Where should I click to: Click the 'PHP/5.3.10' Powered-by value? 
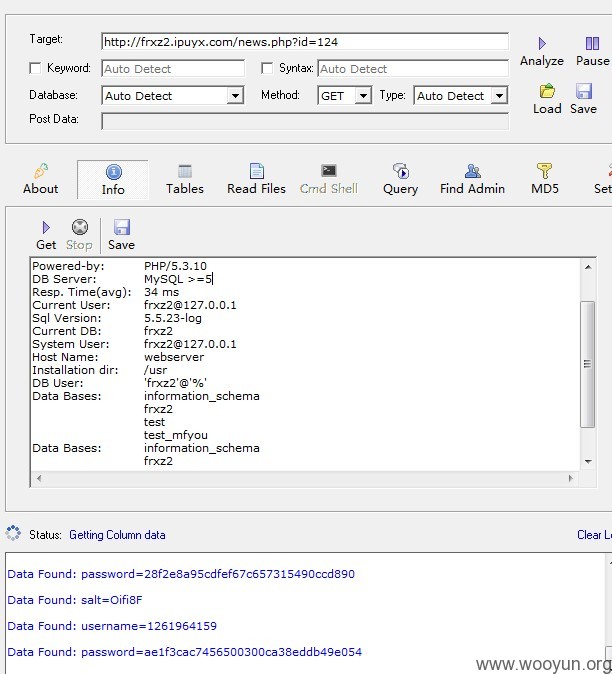click(x=175, y=266)
